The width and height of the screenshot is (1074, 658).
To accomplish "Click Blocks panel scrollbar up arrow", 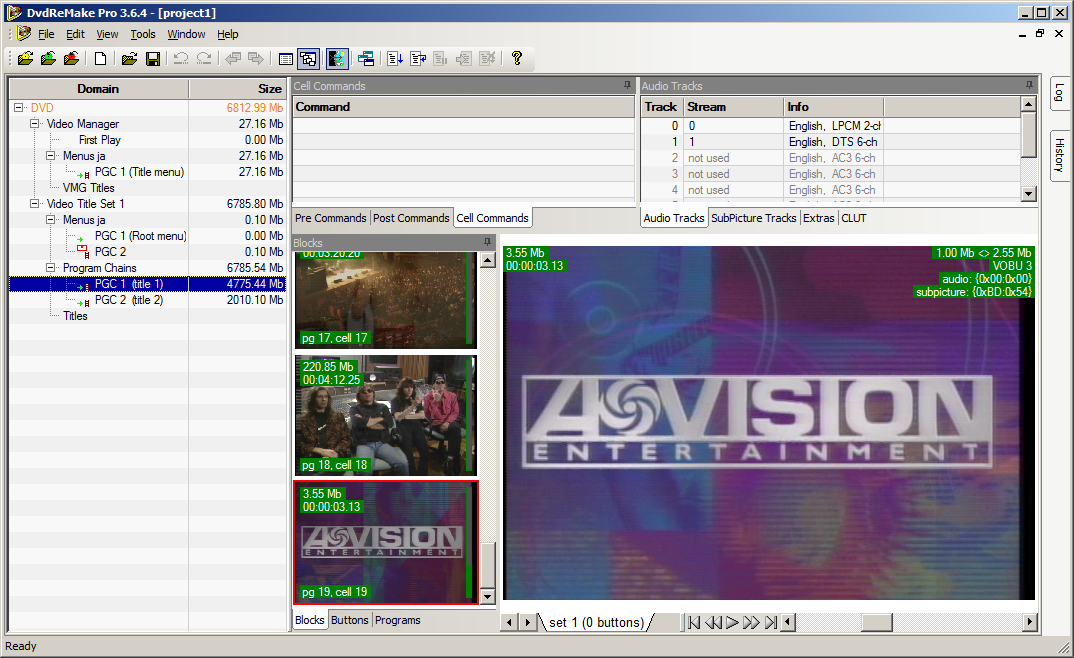I will 488,260.
